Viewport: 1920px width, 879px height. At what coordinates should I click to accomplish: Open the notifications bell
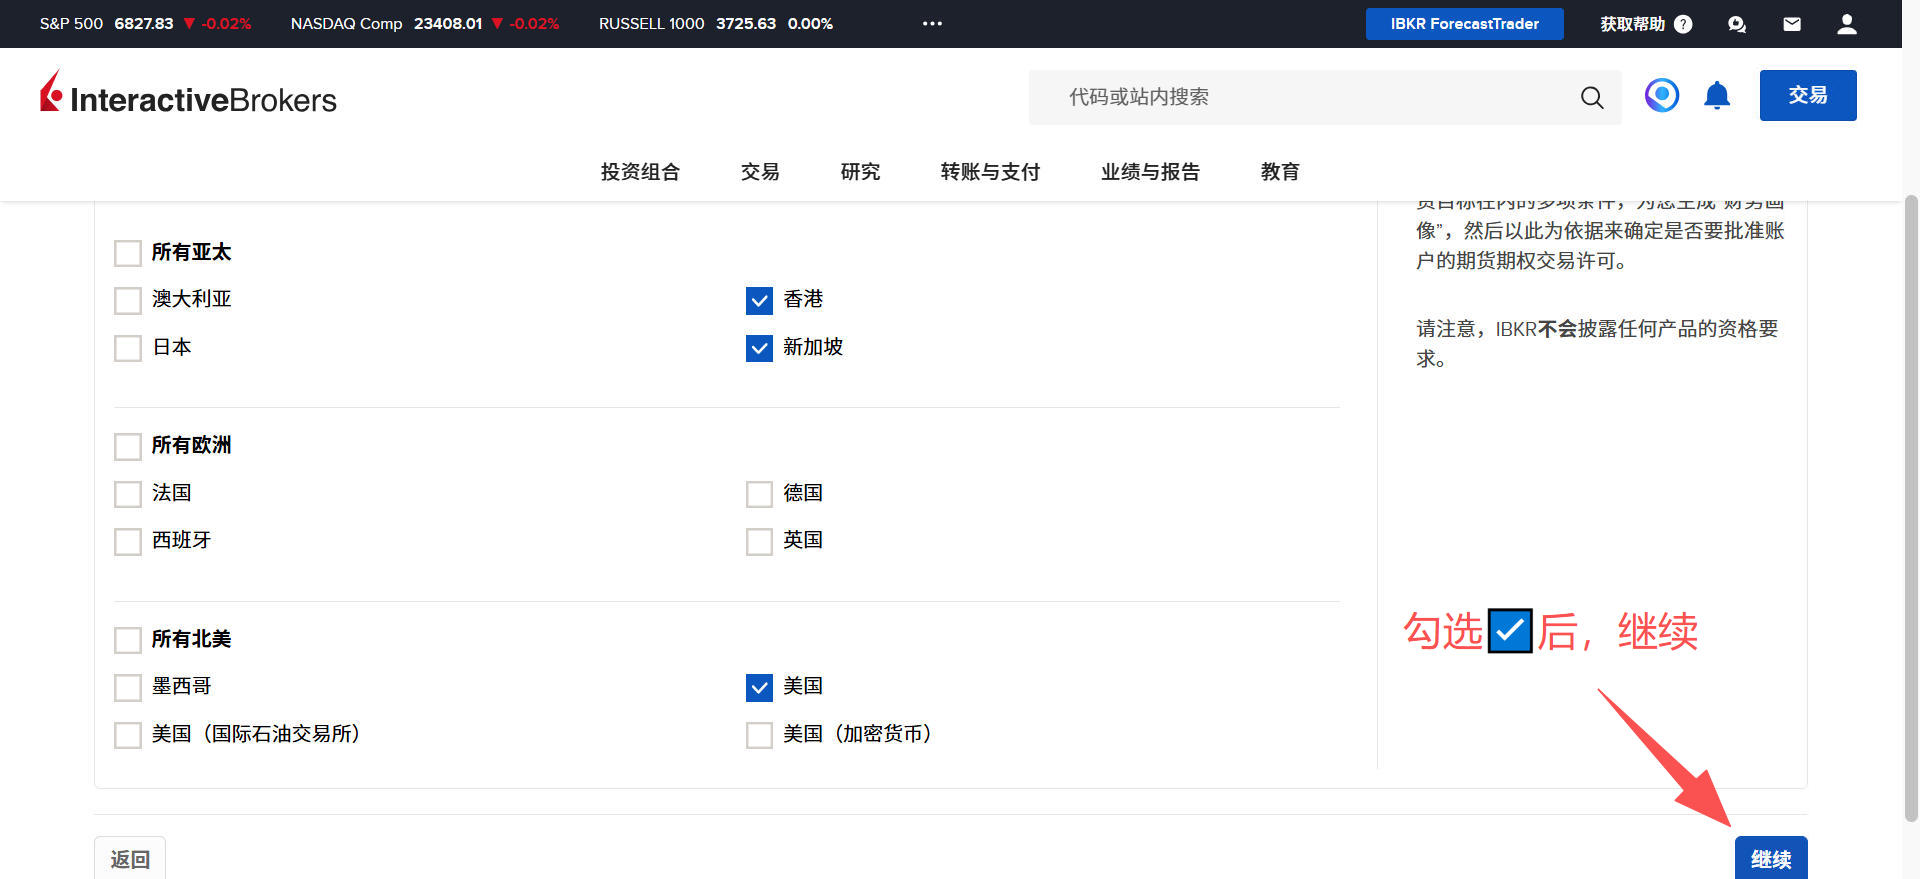1716,96
